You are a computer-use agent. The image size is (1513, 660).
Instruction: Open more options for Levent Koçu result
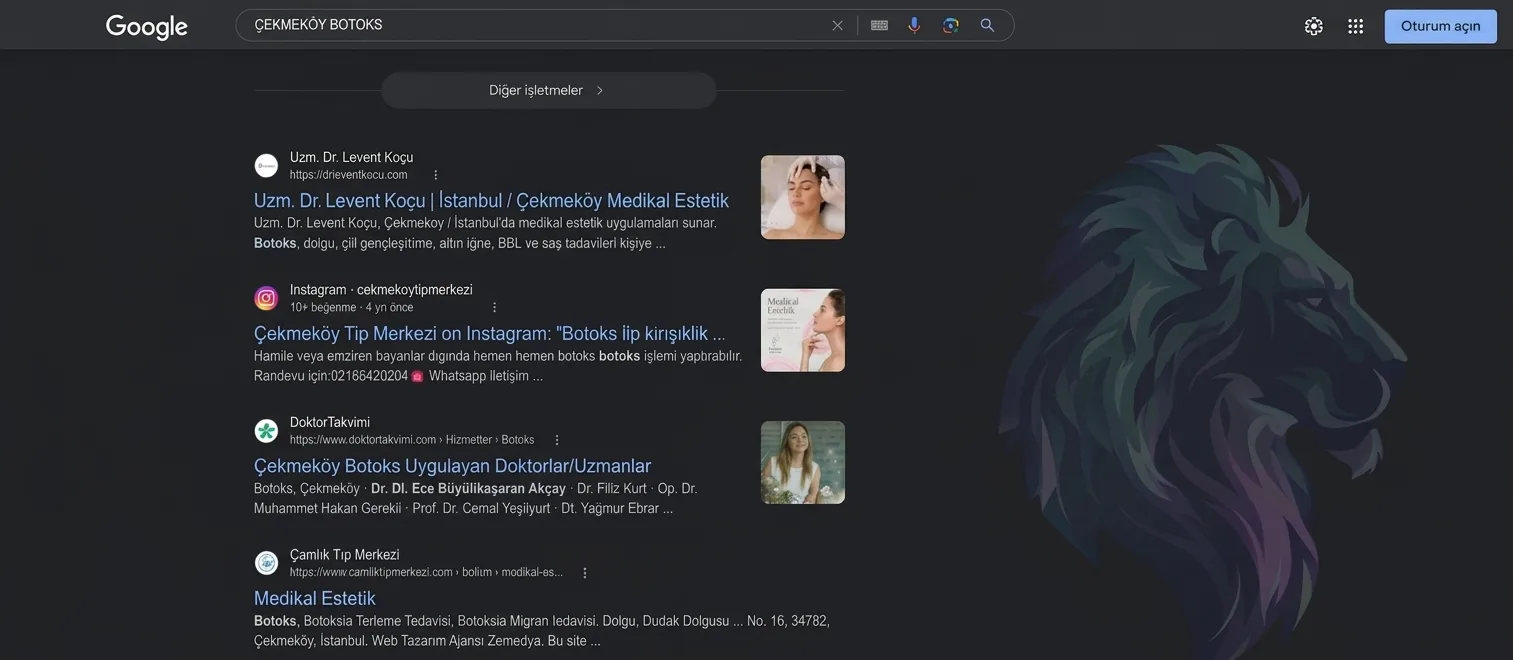tap(435, 175)
